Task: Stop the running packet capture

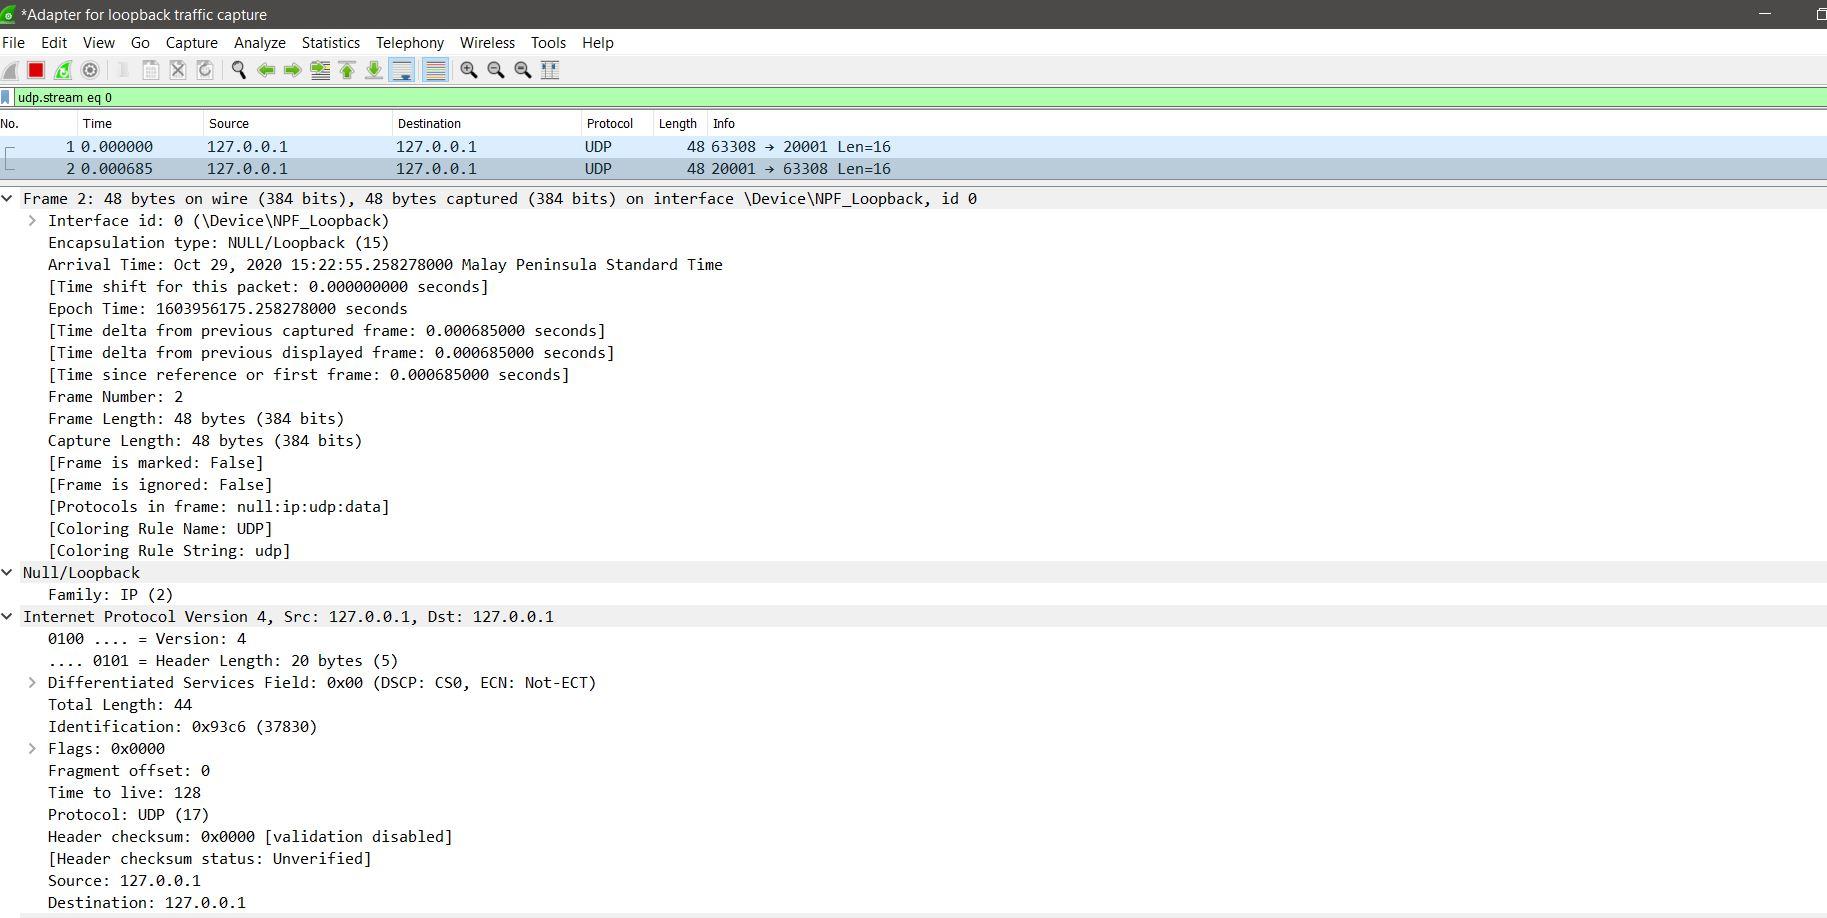Action: click(x=35, y=70)
